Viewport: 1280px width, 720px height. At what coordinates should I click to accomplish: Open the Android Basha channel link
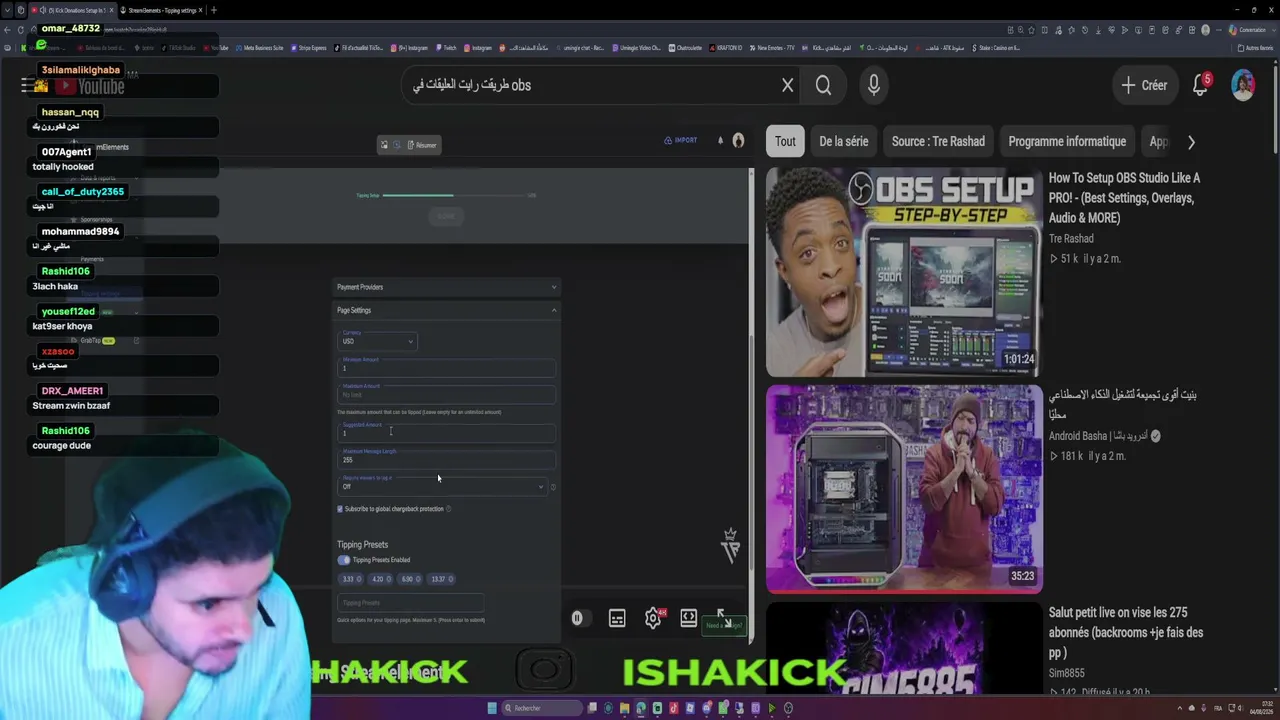click(1099, 436)
